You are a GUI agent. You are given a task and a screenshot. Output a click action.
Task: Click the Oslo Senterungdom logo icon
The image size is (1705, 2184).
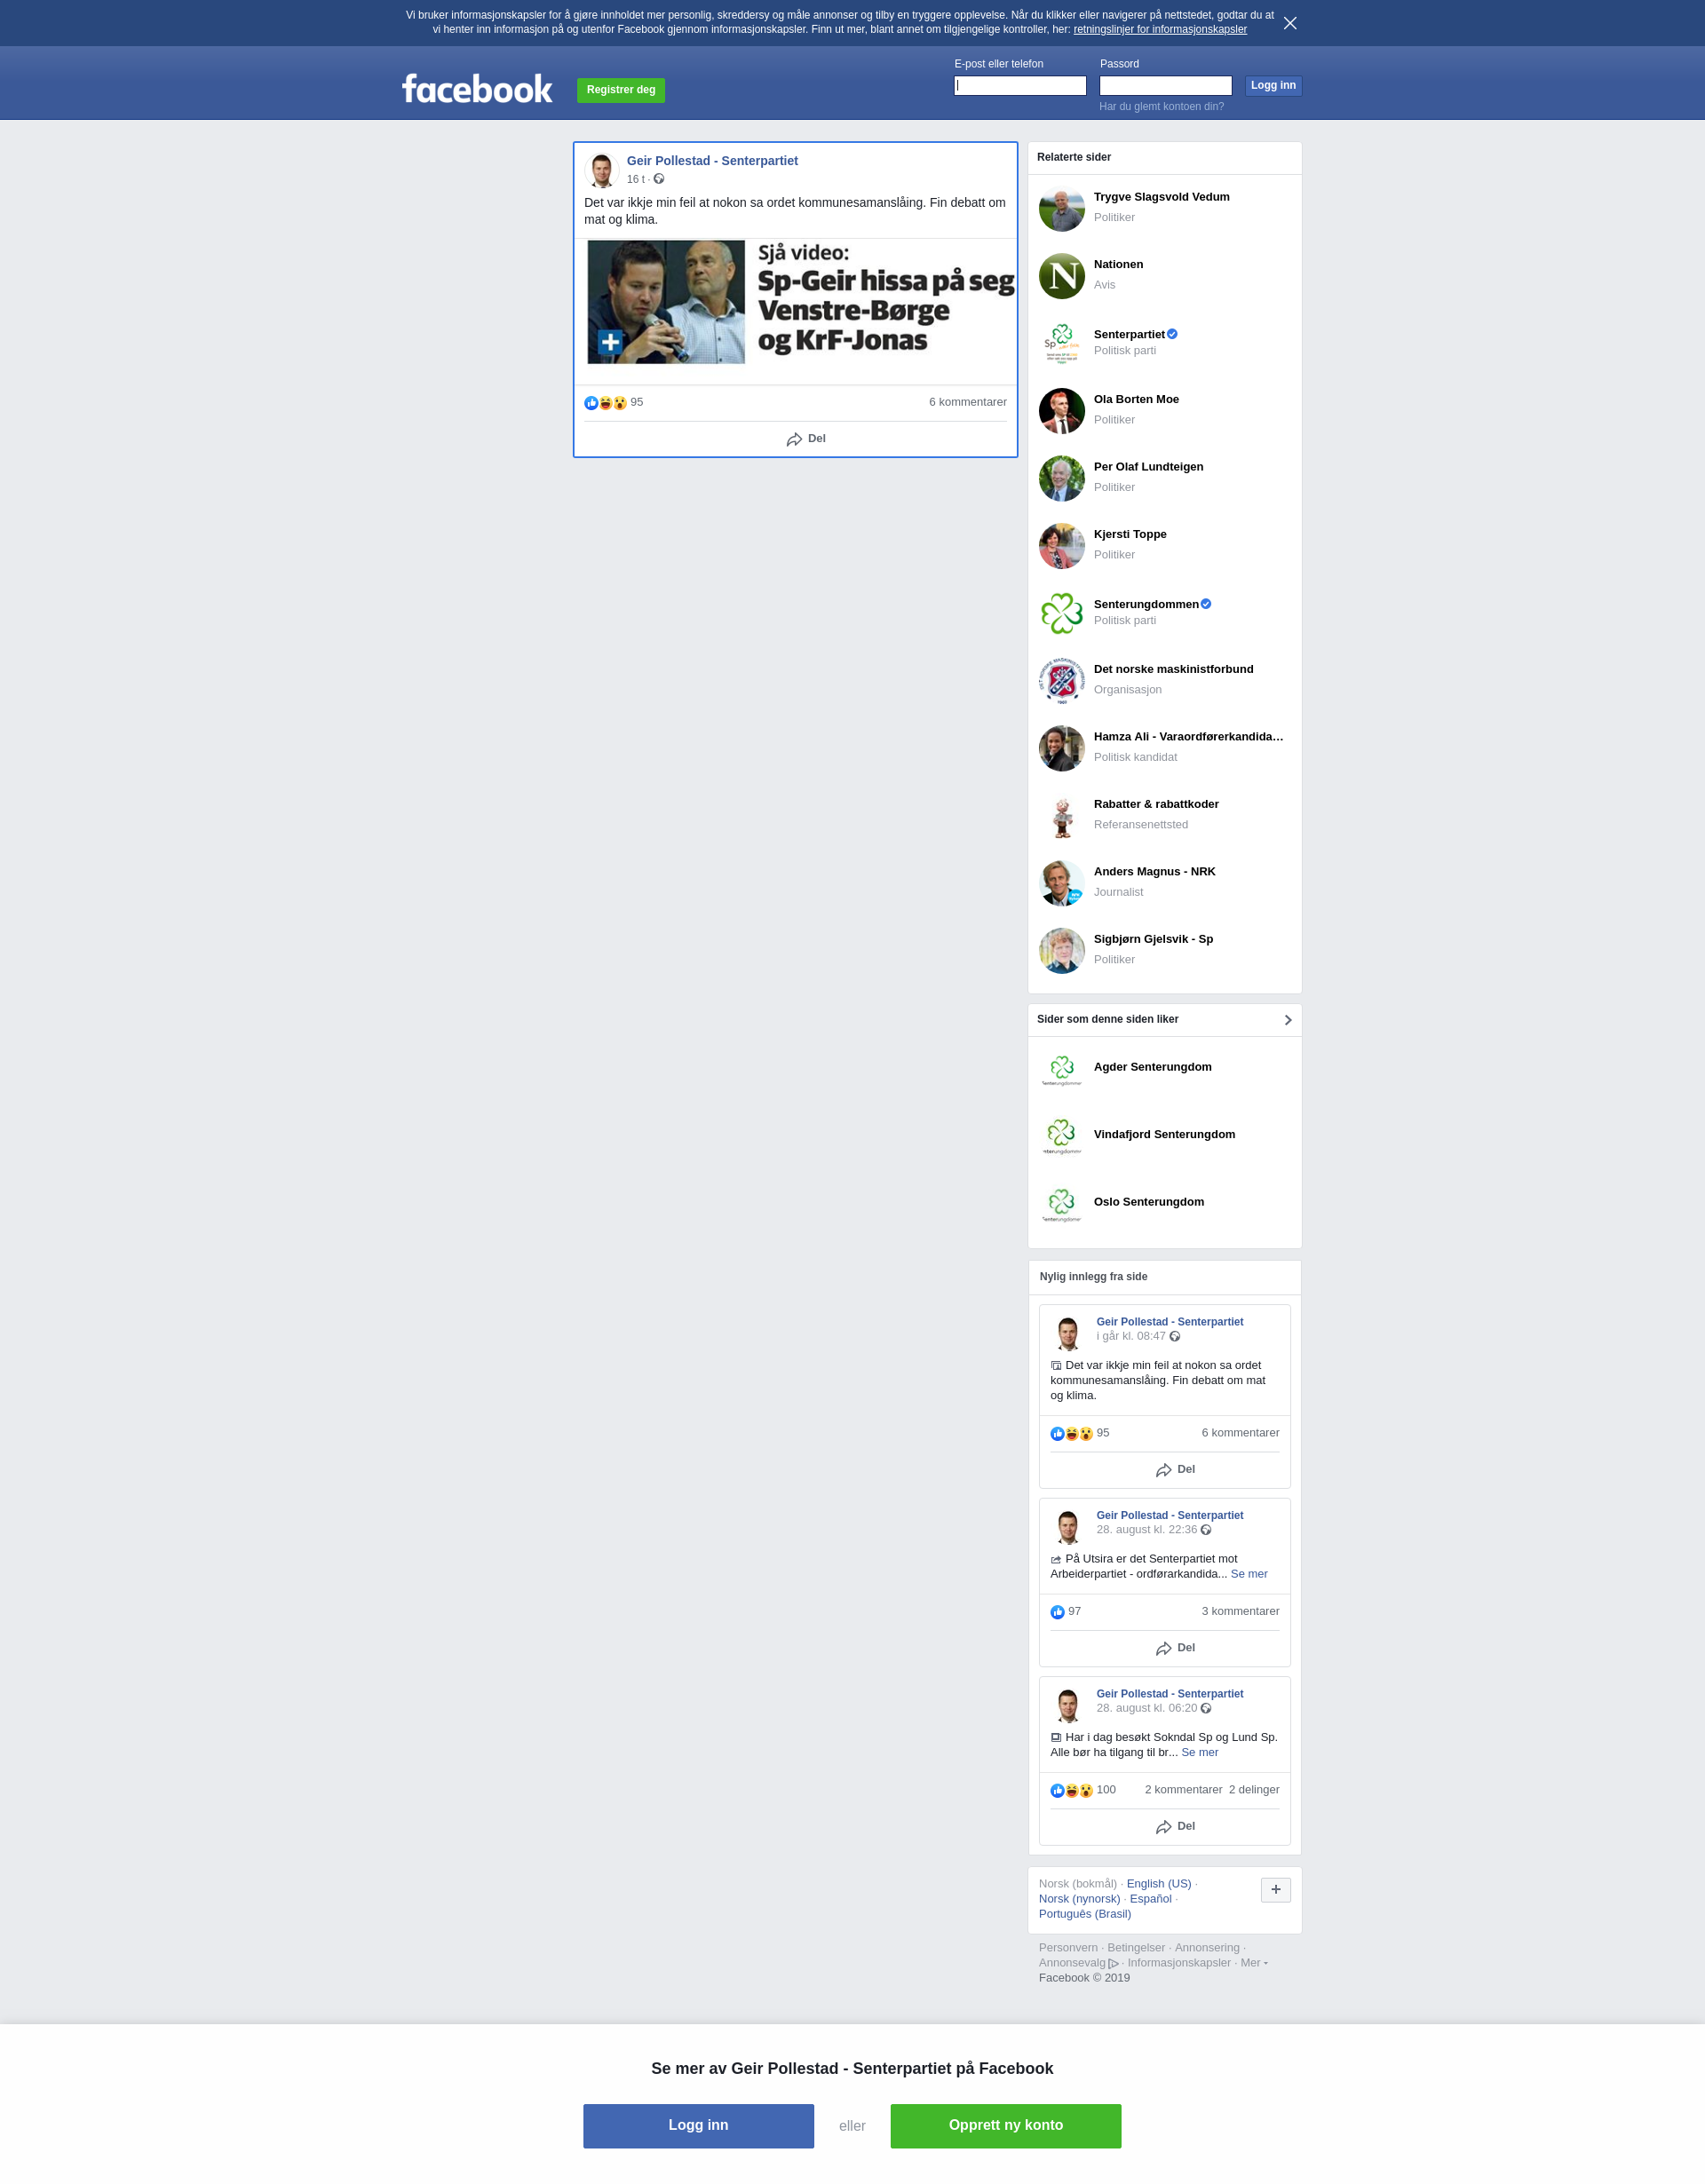click(1061, 1203)
